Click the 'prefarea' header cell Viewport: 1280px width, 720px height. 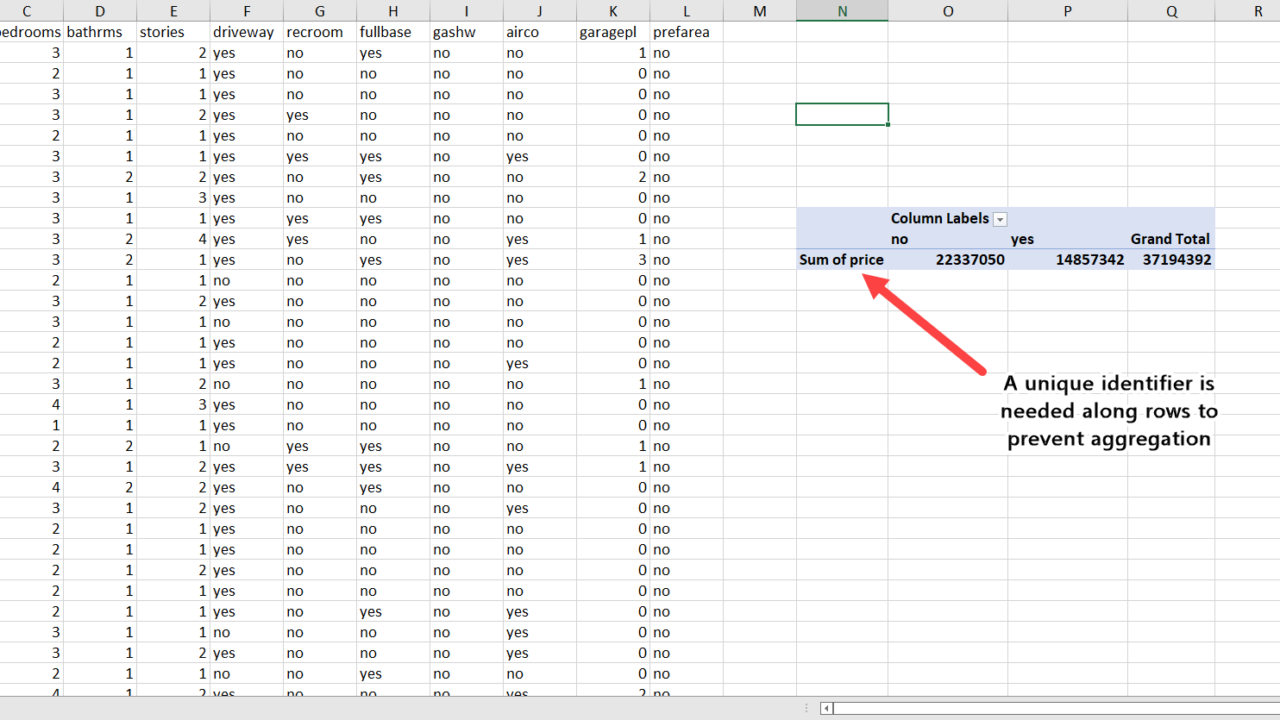point(686,32)
